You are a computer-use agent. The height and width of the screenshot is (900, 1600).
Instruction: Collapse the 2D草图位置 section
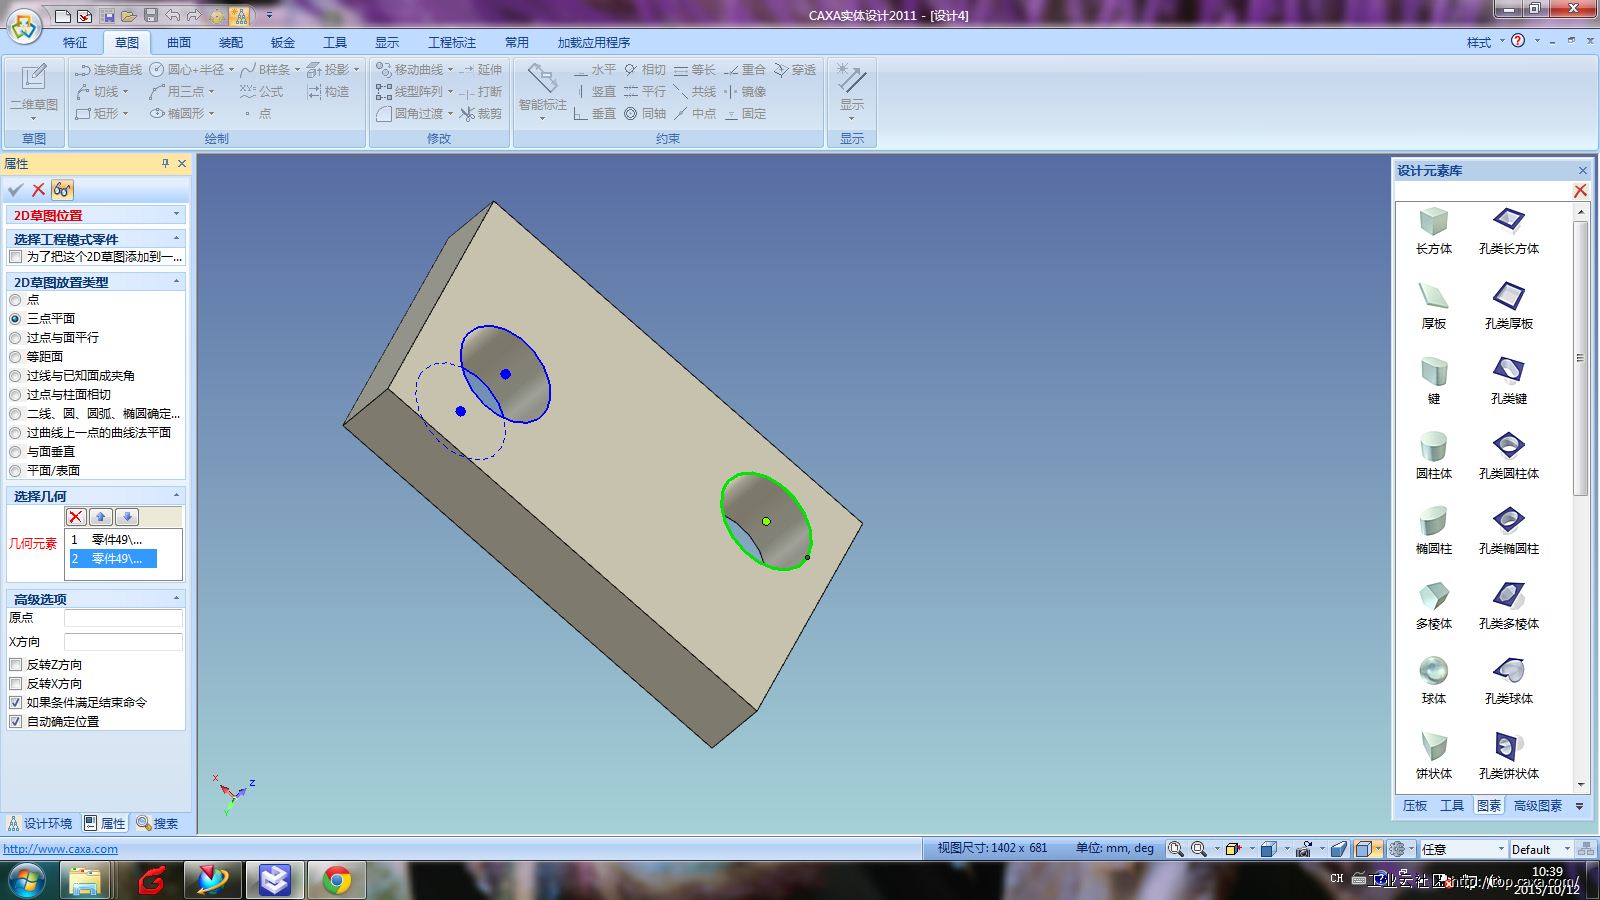point(176,214)
